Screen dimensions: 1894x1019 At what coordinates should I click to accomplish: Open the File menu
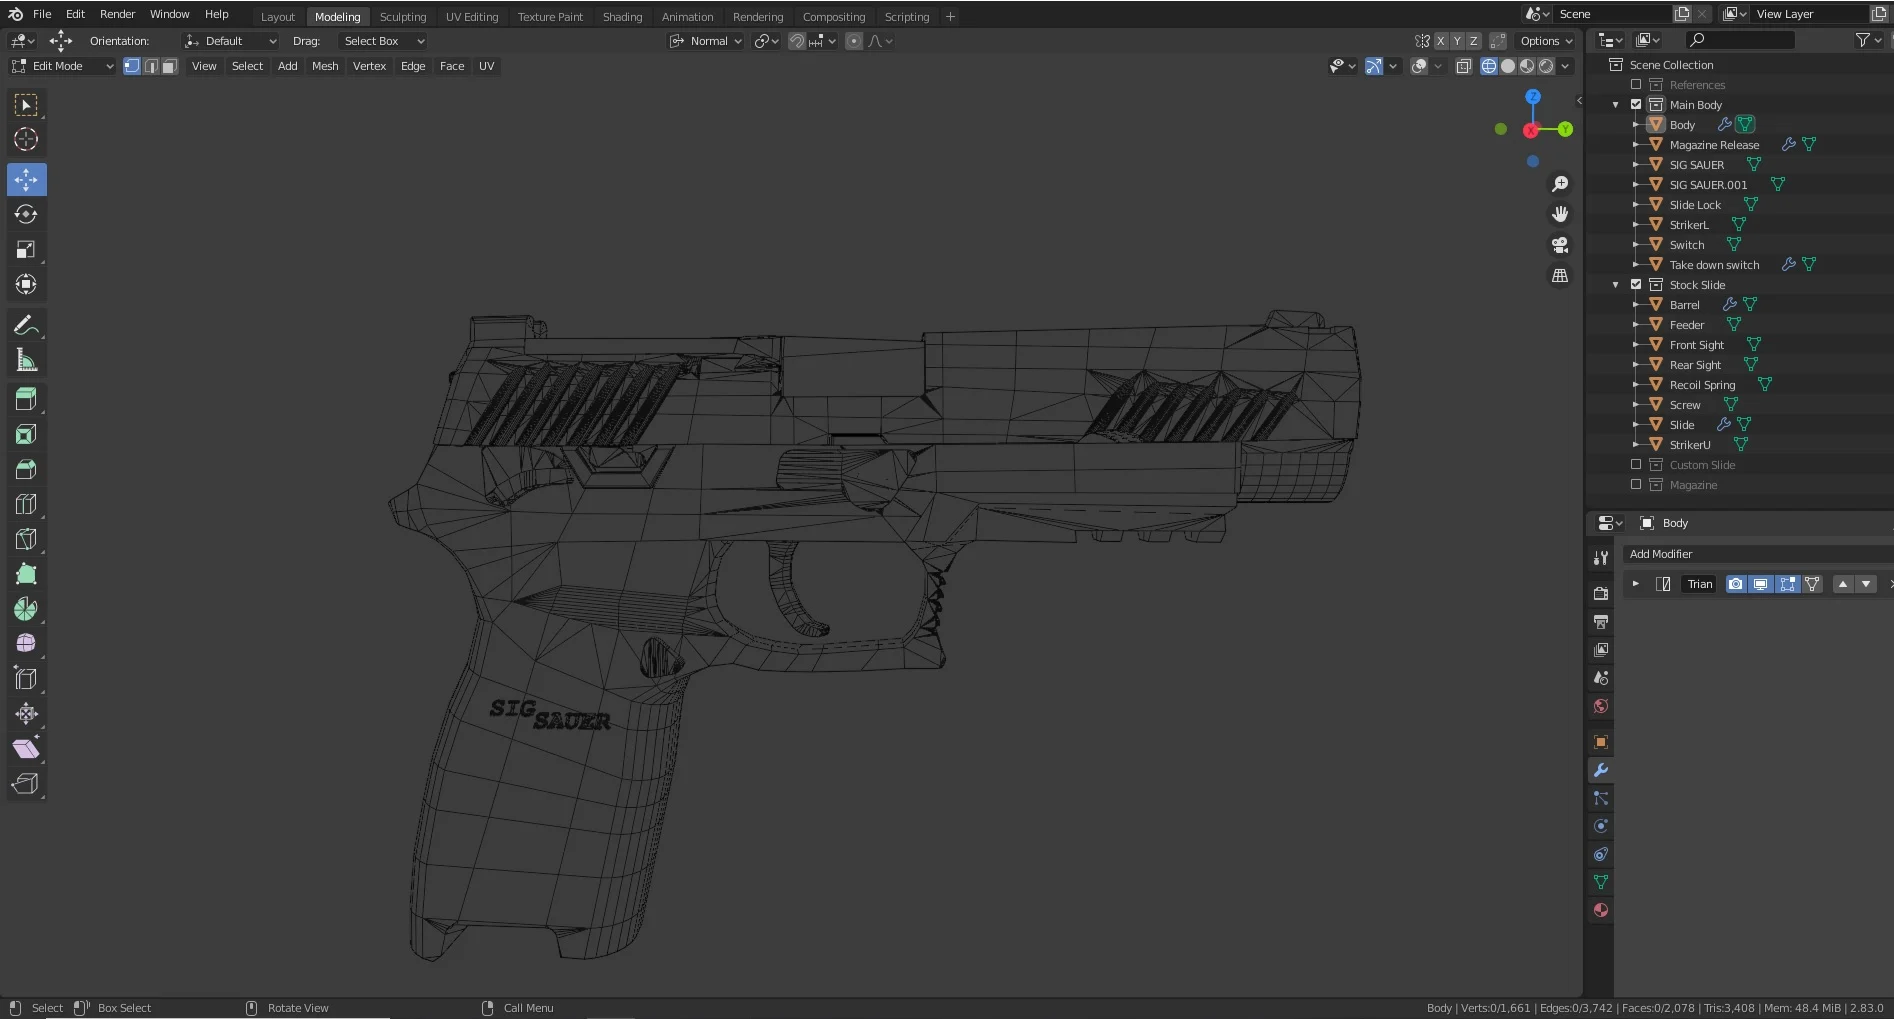coord(42,14)
